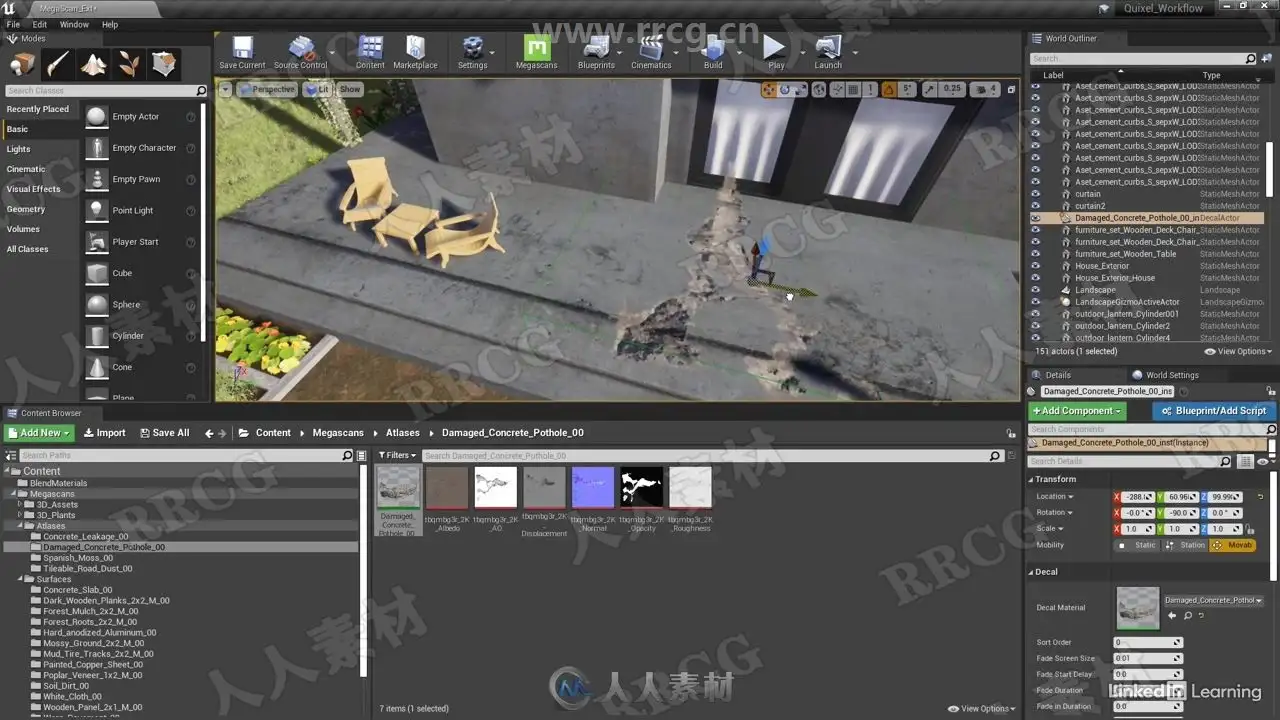Click the Add Component button
This screenshot has width=1280, height=720.
click(1078, 411)
